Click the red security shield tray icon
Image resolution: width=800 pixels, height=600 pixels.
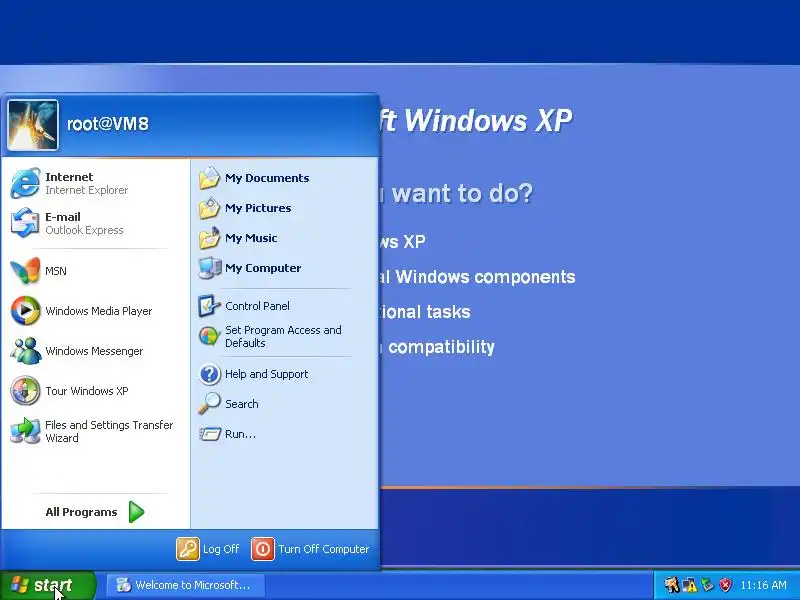726,585
